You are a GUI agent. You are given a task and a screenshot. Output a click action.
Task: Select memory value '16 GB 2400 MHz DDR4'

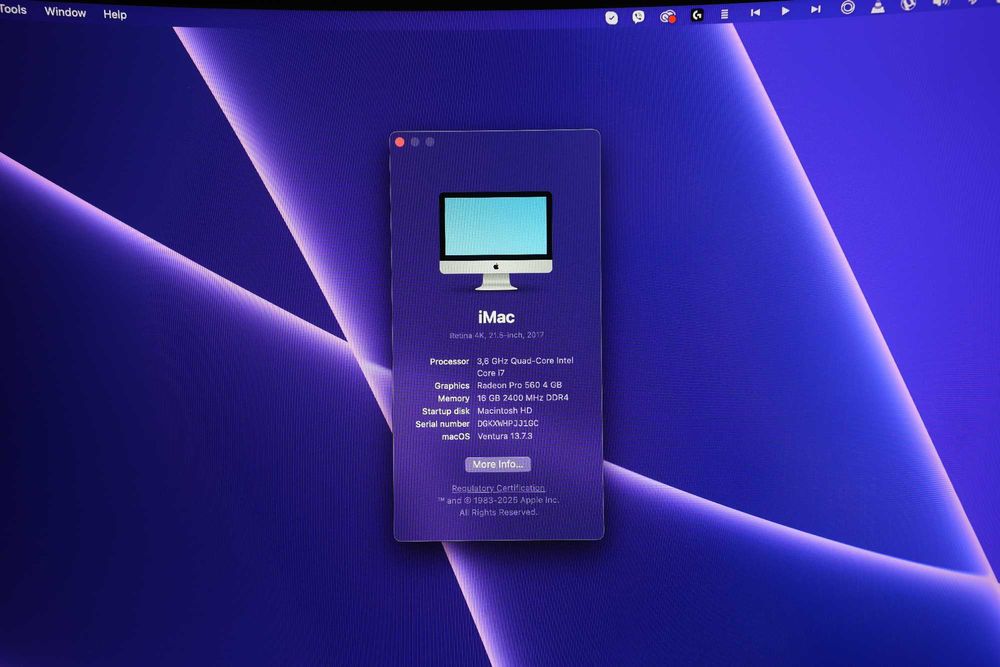522,398
